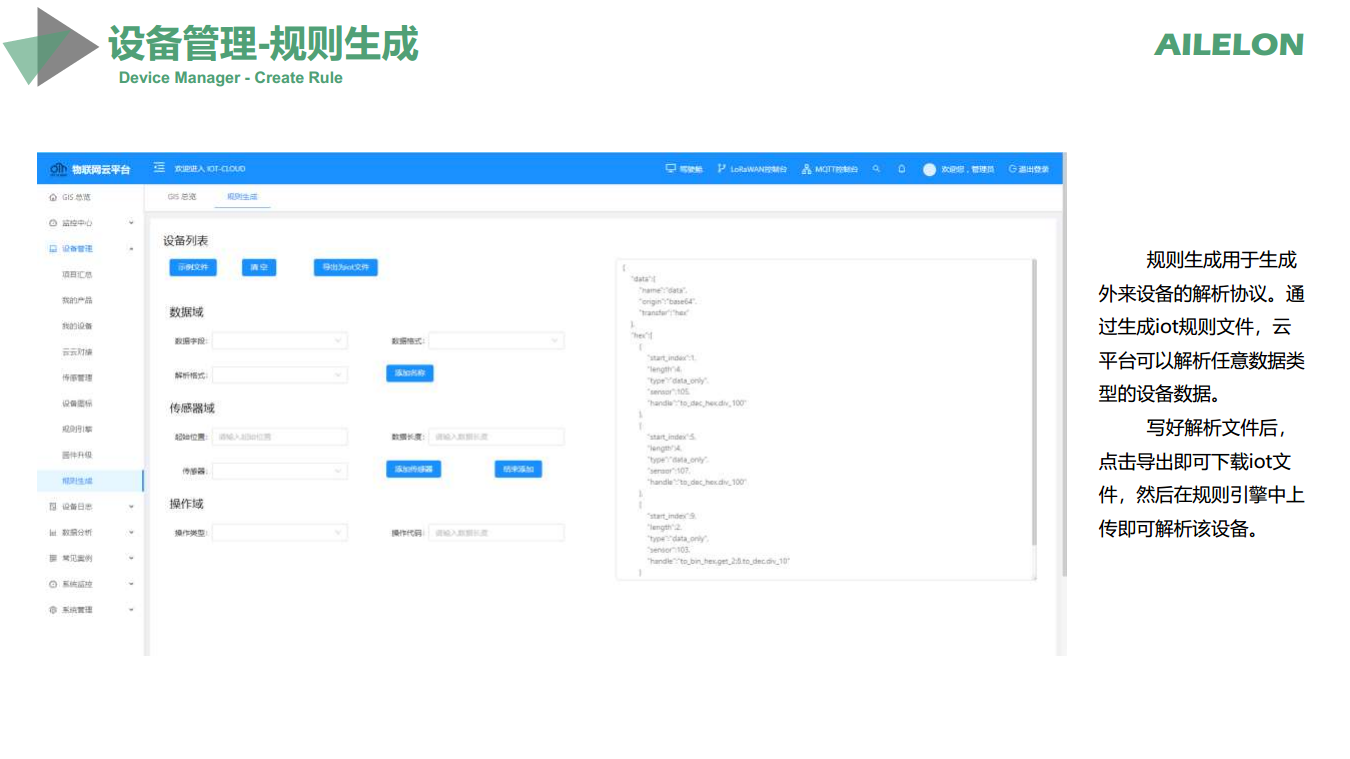This screenshot has width=1350, height=759.
Task: Click the 清空 button
Action: (259, 267)
